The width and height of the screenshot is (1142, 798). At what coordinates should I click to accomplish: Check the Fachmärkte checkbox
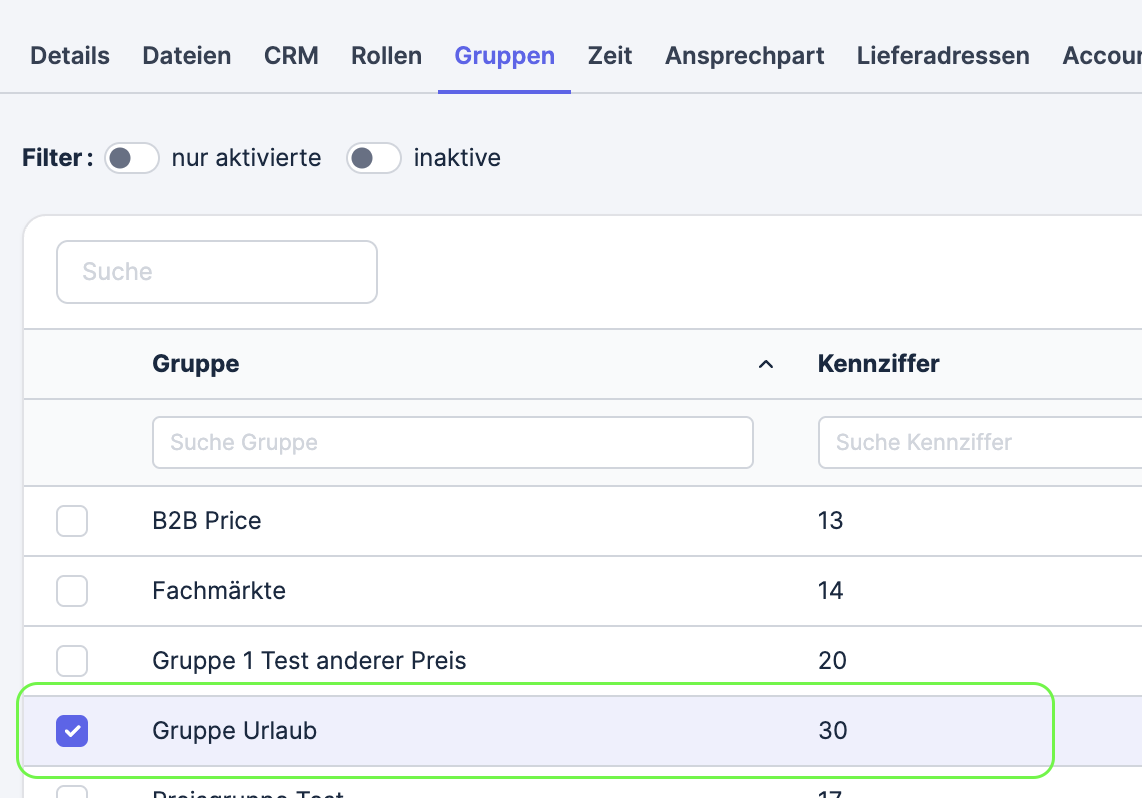(x=72, y=591)
